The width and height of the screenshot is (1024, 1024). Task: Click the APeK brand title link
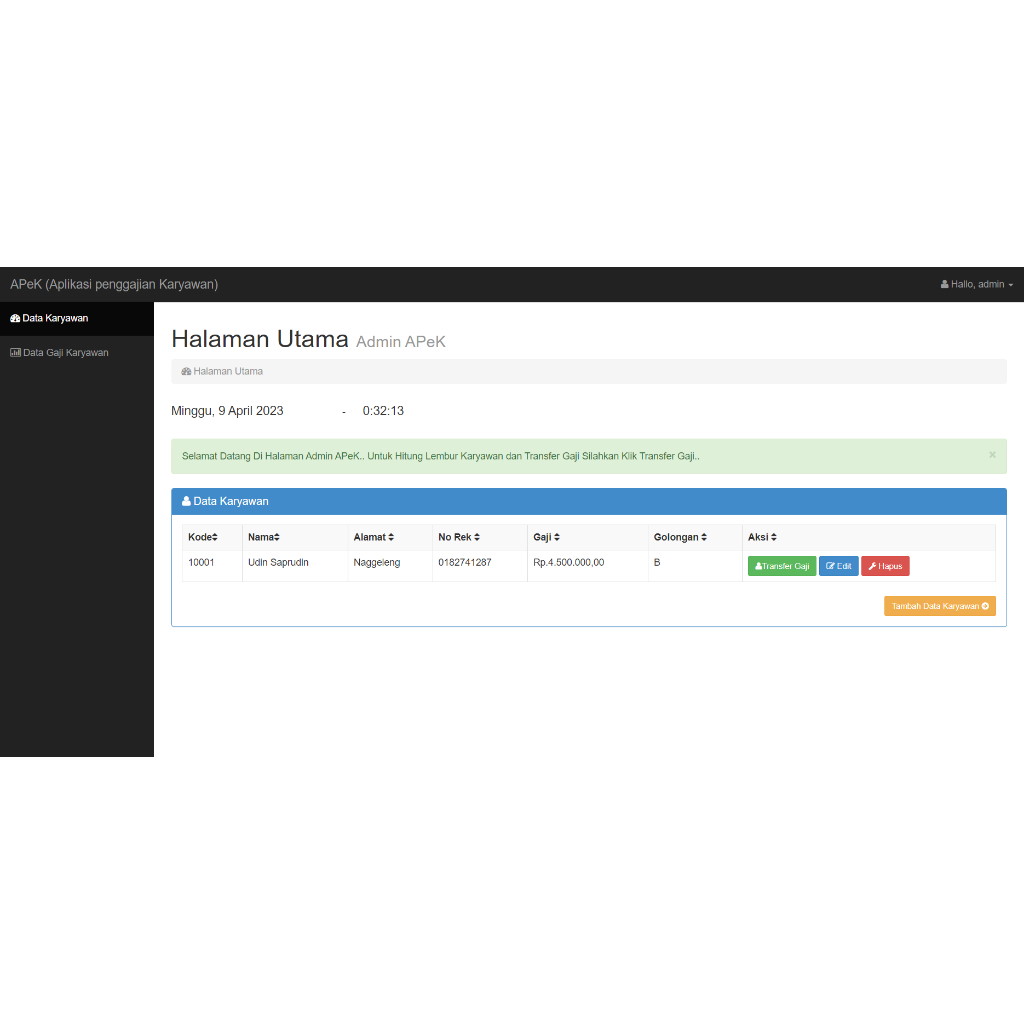[x=114, y=284]
